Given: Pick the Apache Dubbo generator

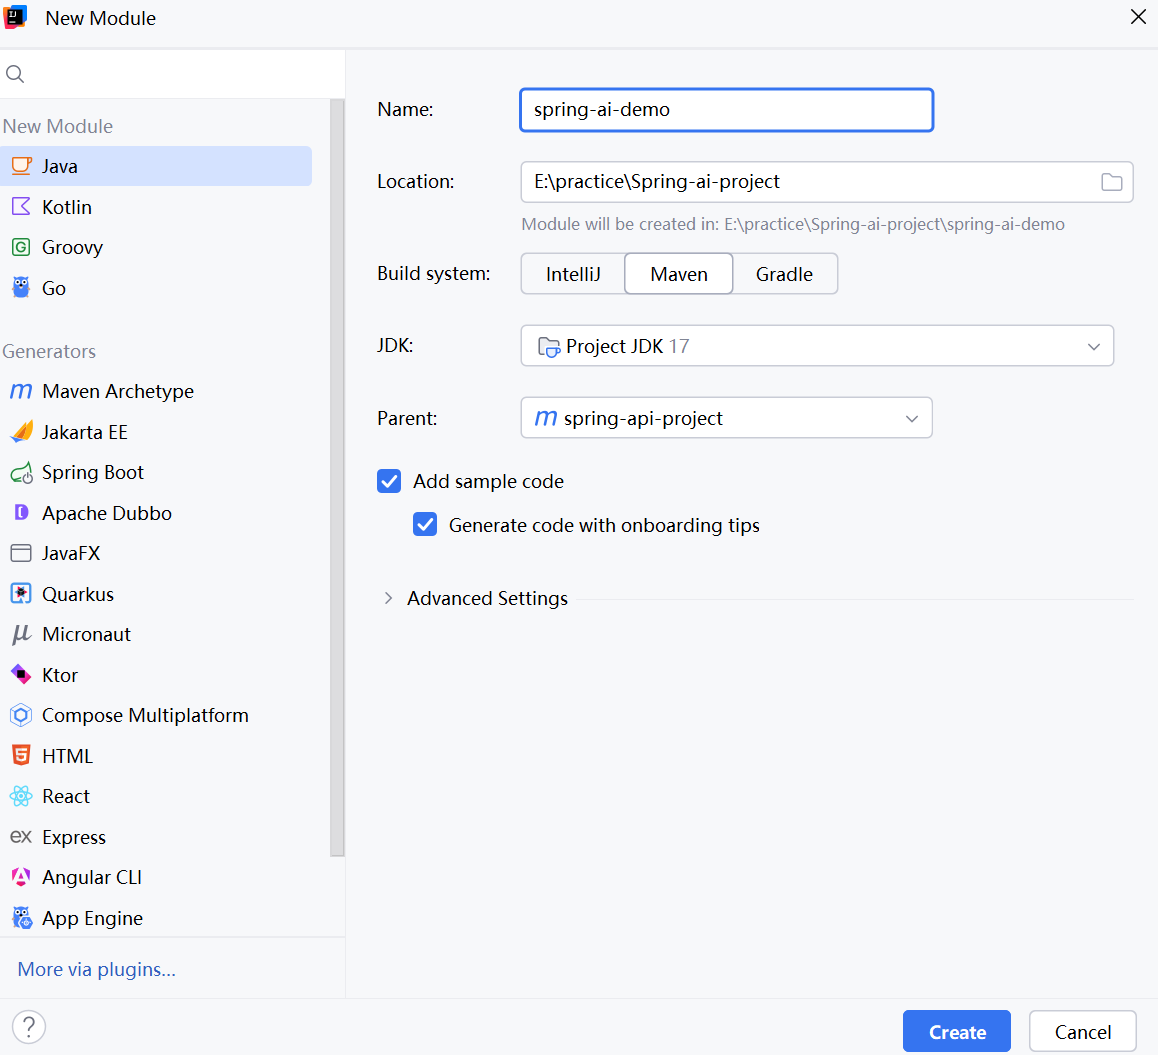Looking at the screenshot, I should [x=156, y=513].
